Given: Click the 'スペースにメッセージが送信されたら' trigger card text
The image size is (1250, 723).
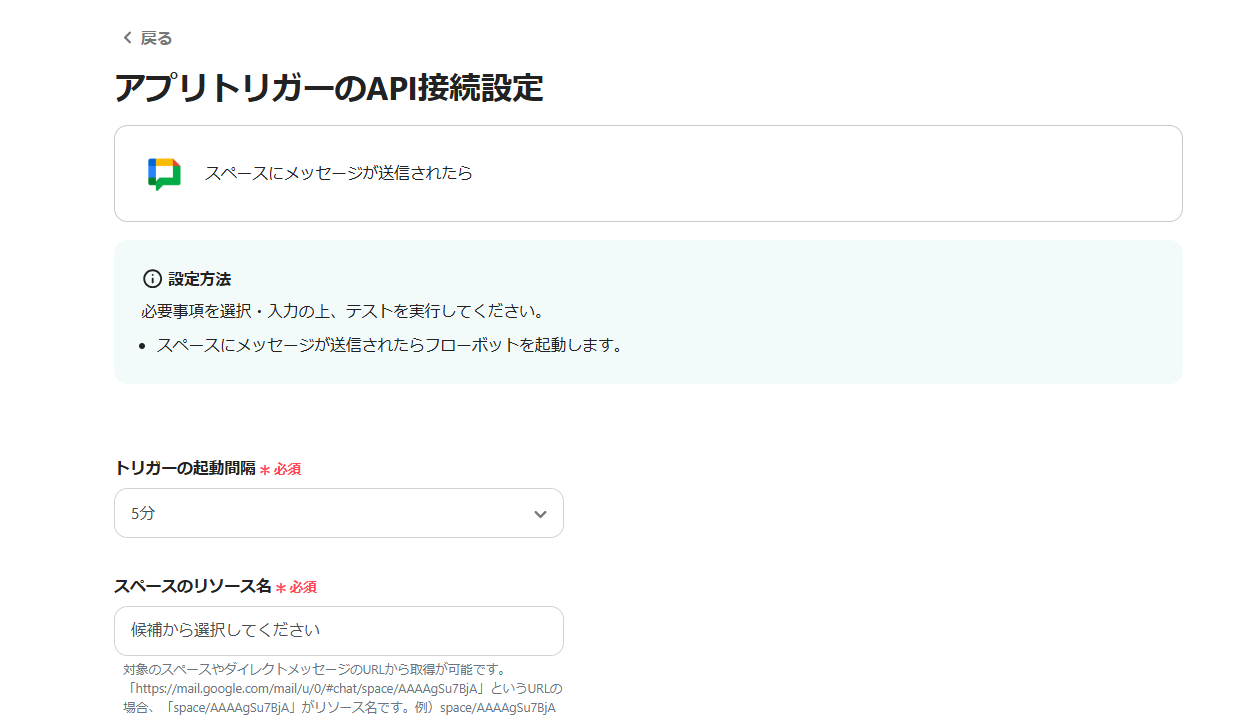Looking at the screenshot, I should tap(339, 173).
